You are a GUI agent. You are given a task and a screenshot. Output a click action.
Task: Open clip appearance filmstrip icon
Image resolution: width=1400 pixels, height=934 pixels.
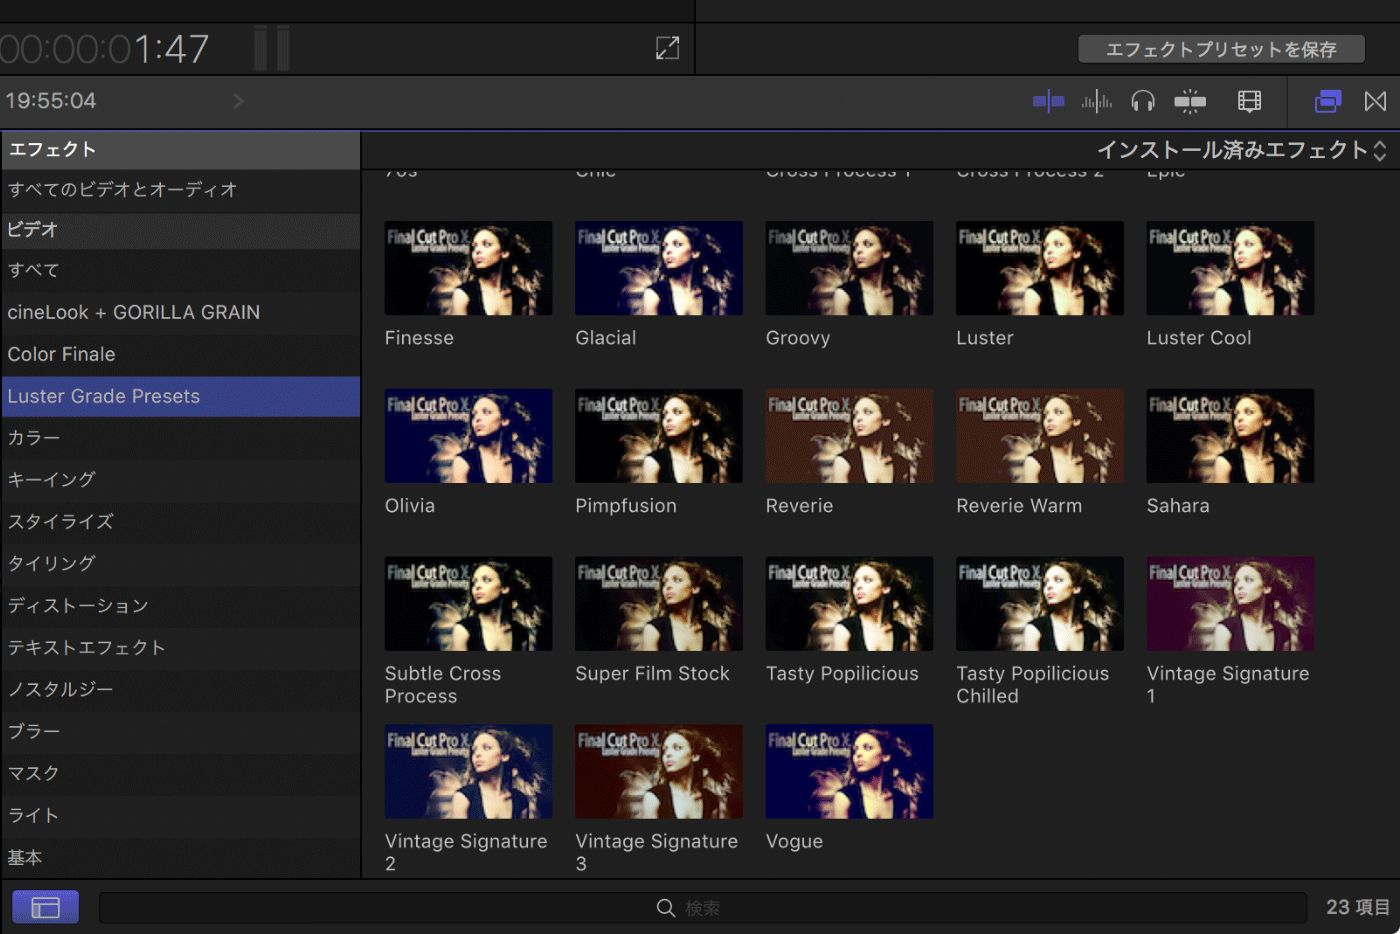click(x=1249, y=101)
